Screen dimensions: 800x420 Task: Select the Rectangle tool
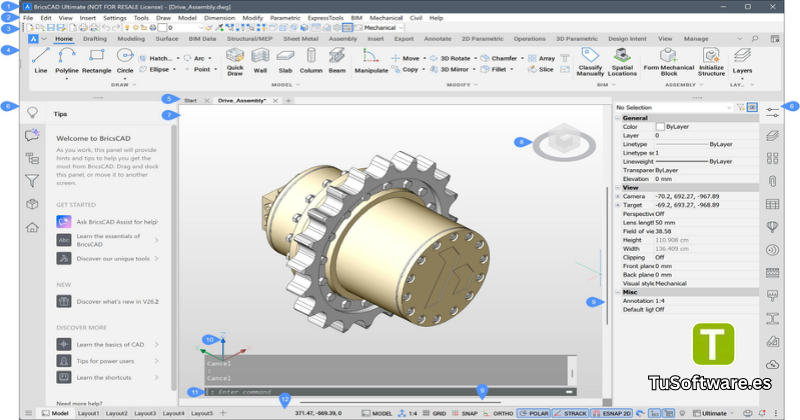click(96, 61)
